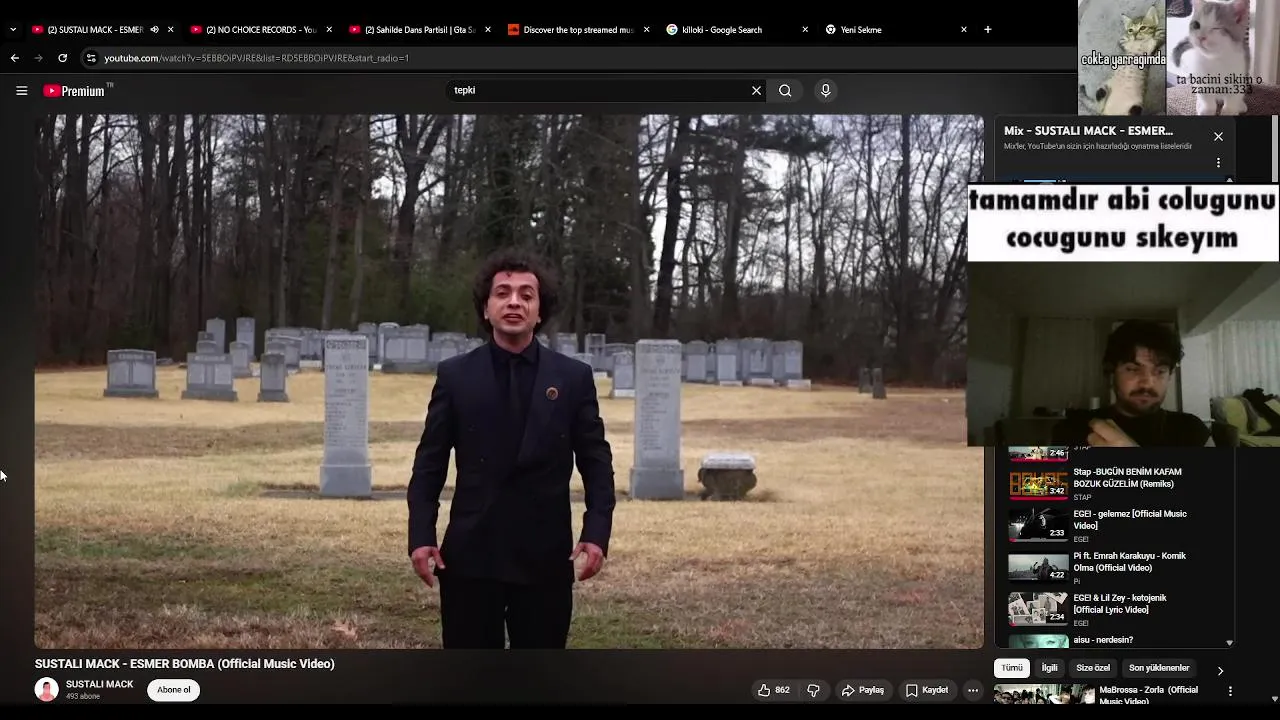The width and height of the screenshot is (1280, 720).
Task: Close the NO CHOICE RECORDS tab
Action: (x=329, y=29)
